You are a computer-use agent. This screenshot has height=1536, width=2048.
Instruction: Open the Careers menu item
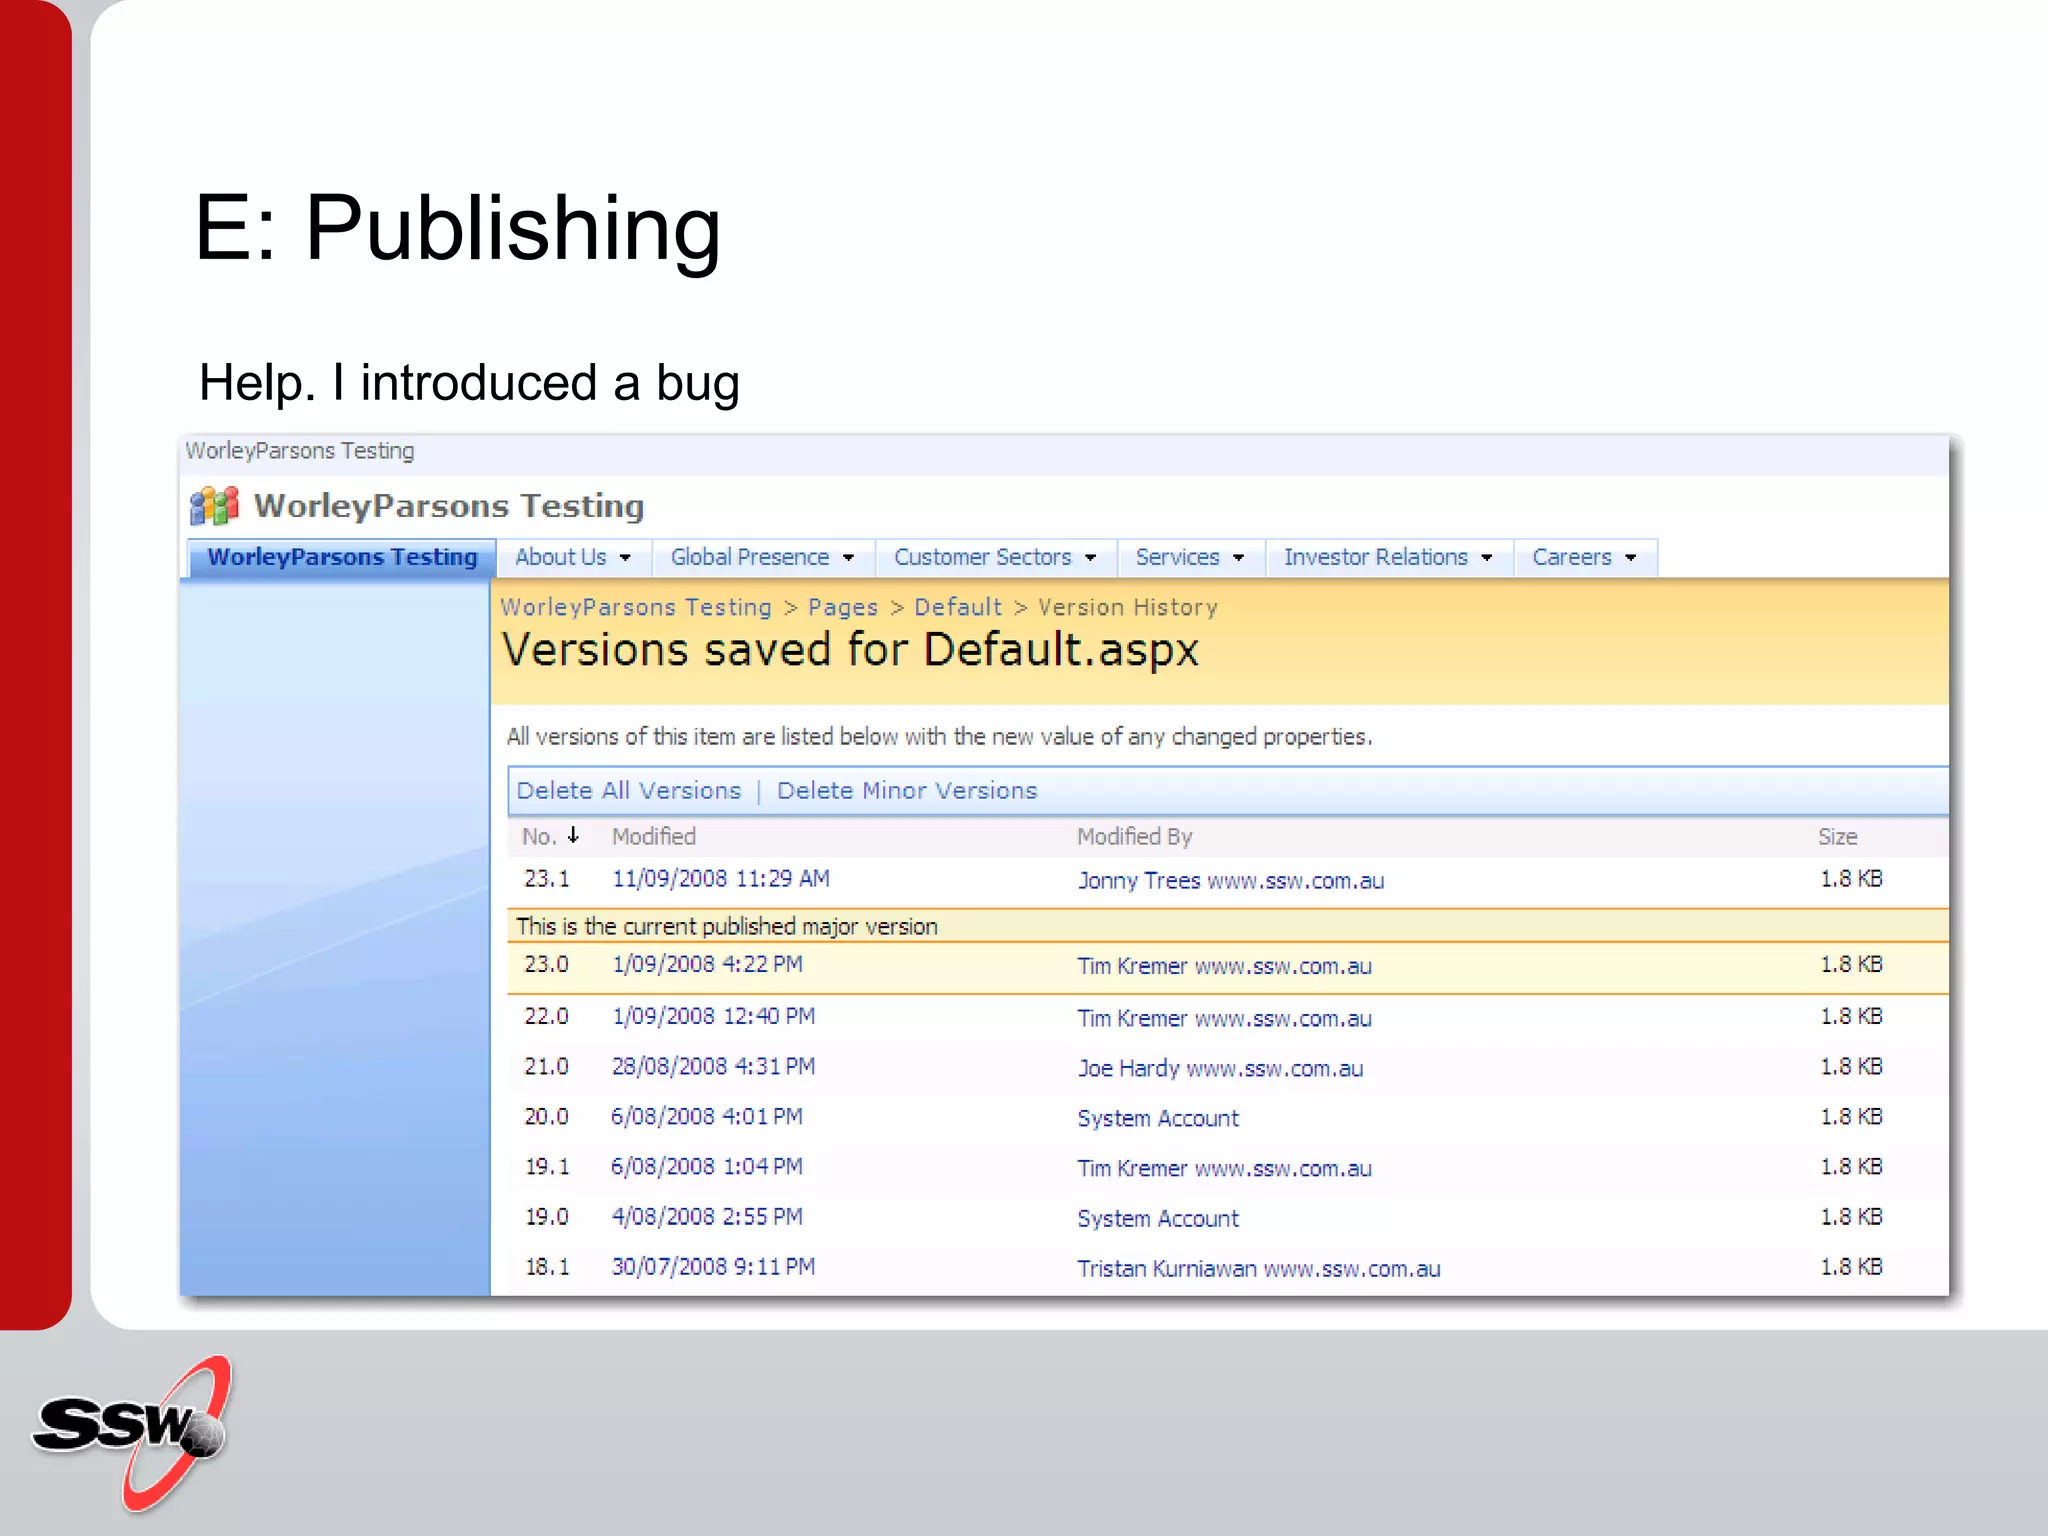[x=1571, y=557]
